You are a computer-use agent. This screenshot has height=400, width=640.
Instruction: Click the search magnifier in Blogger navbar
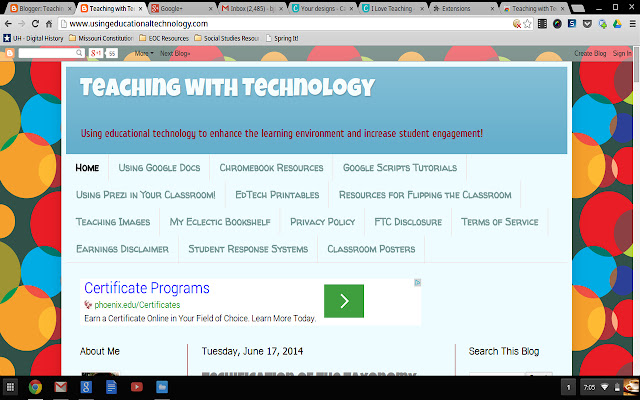79,53
